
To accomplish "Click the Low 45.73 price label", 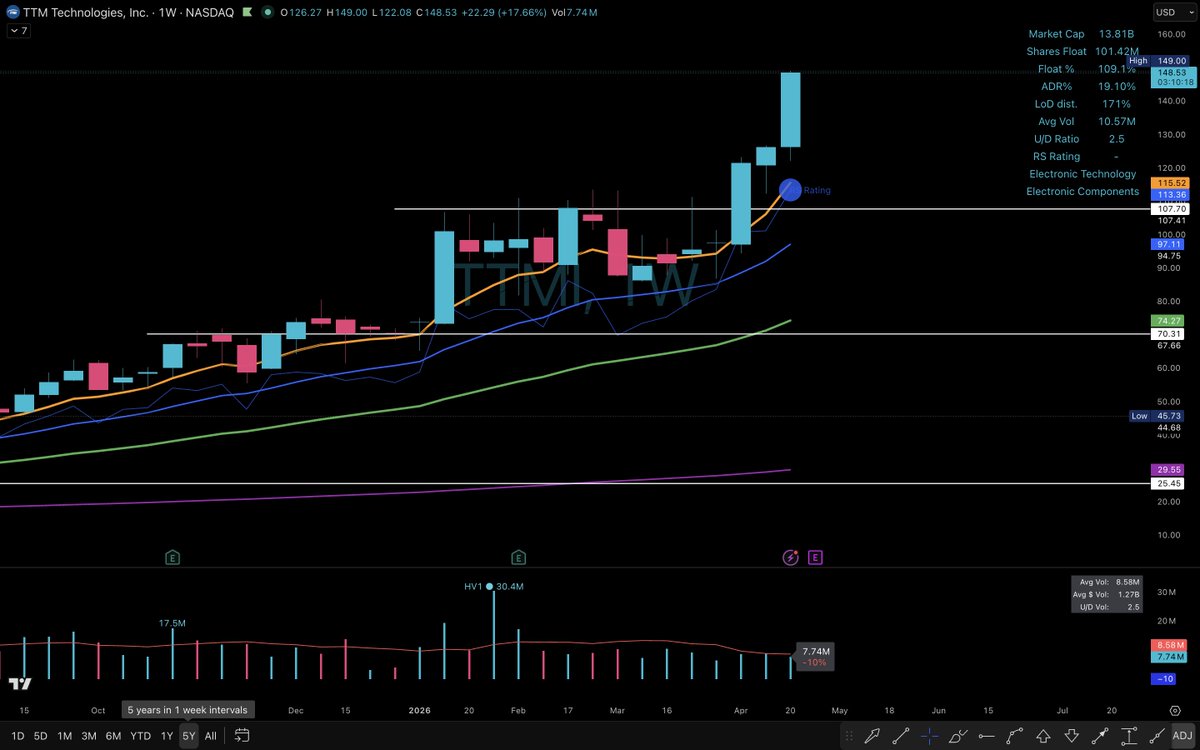I will 1156,416.
